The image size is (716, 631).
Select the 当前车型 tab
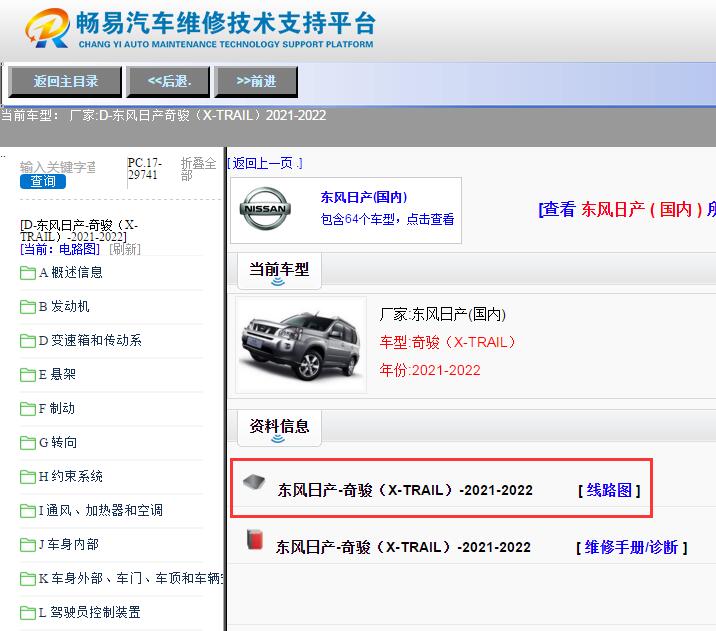point(279,270)
